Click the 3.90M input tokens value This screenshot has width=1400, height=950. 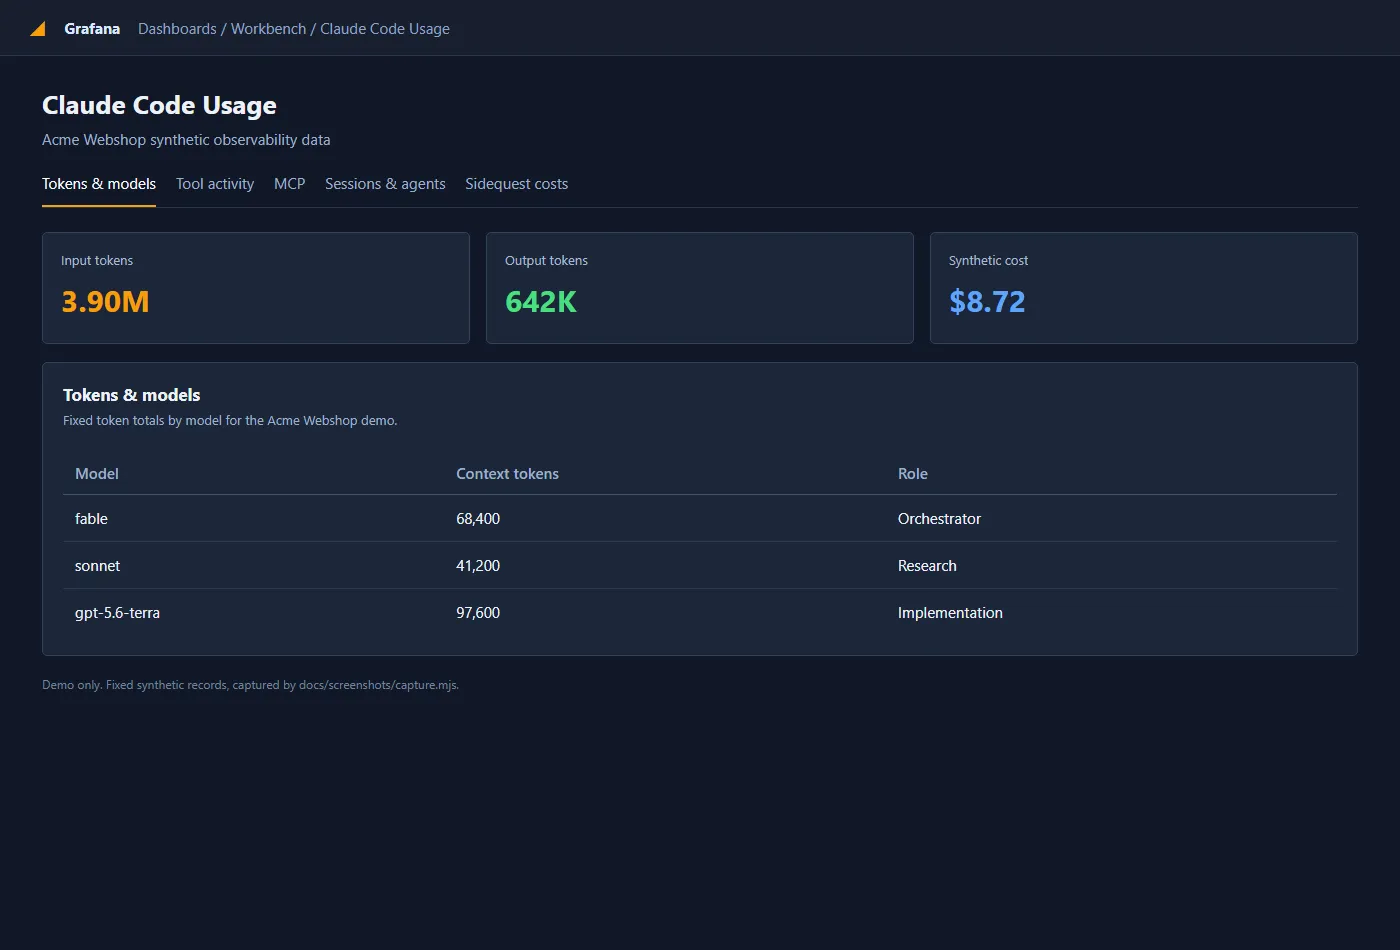105,302
